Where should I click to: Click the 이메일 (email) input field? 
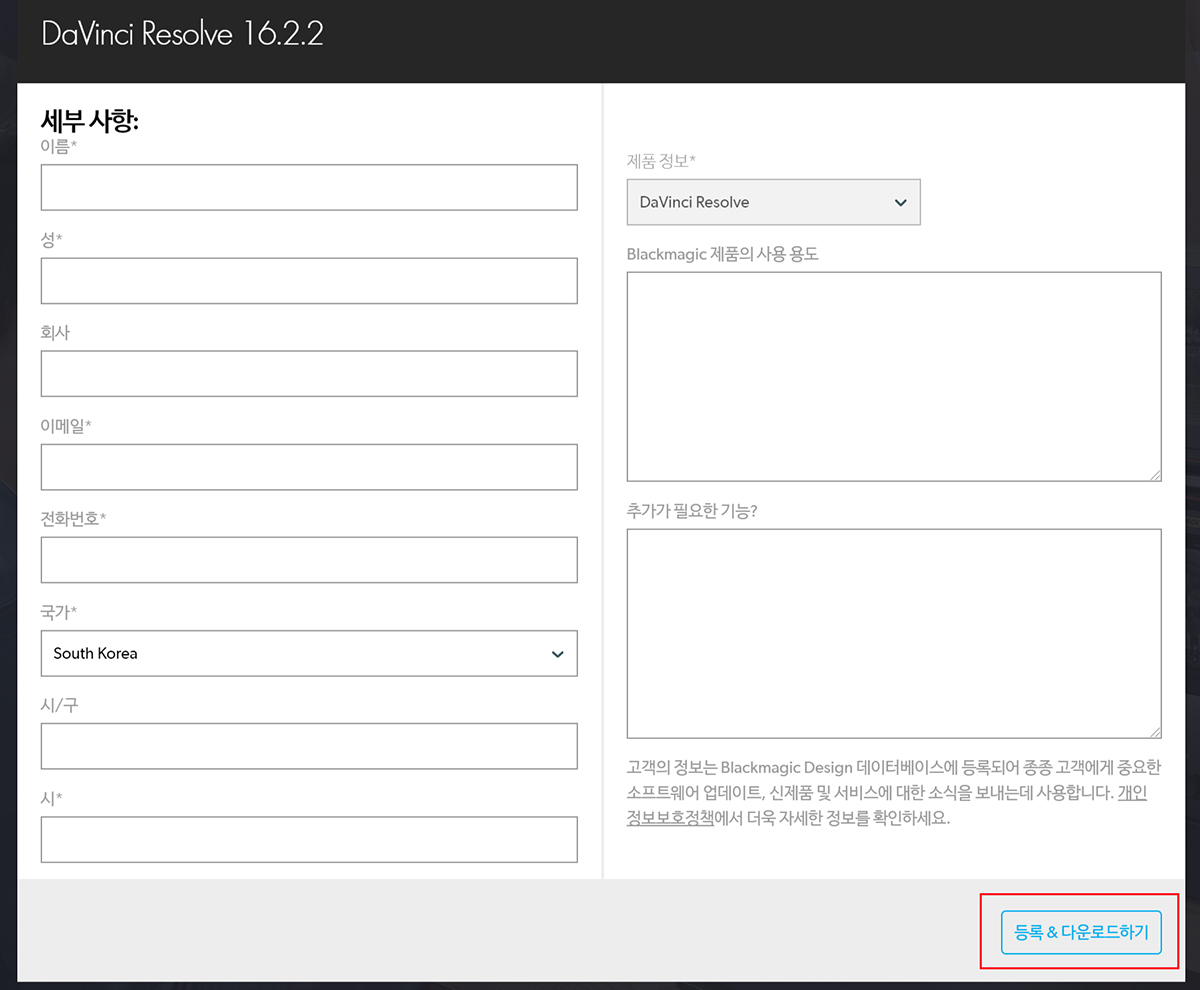(x=309, y=467)
